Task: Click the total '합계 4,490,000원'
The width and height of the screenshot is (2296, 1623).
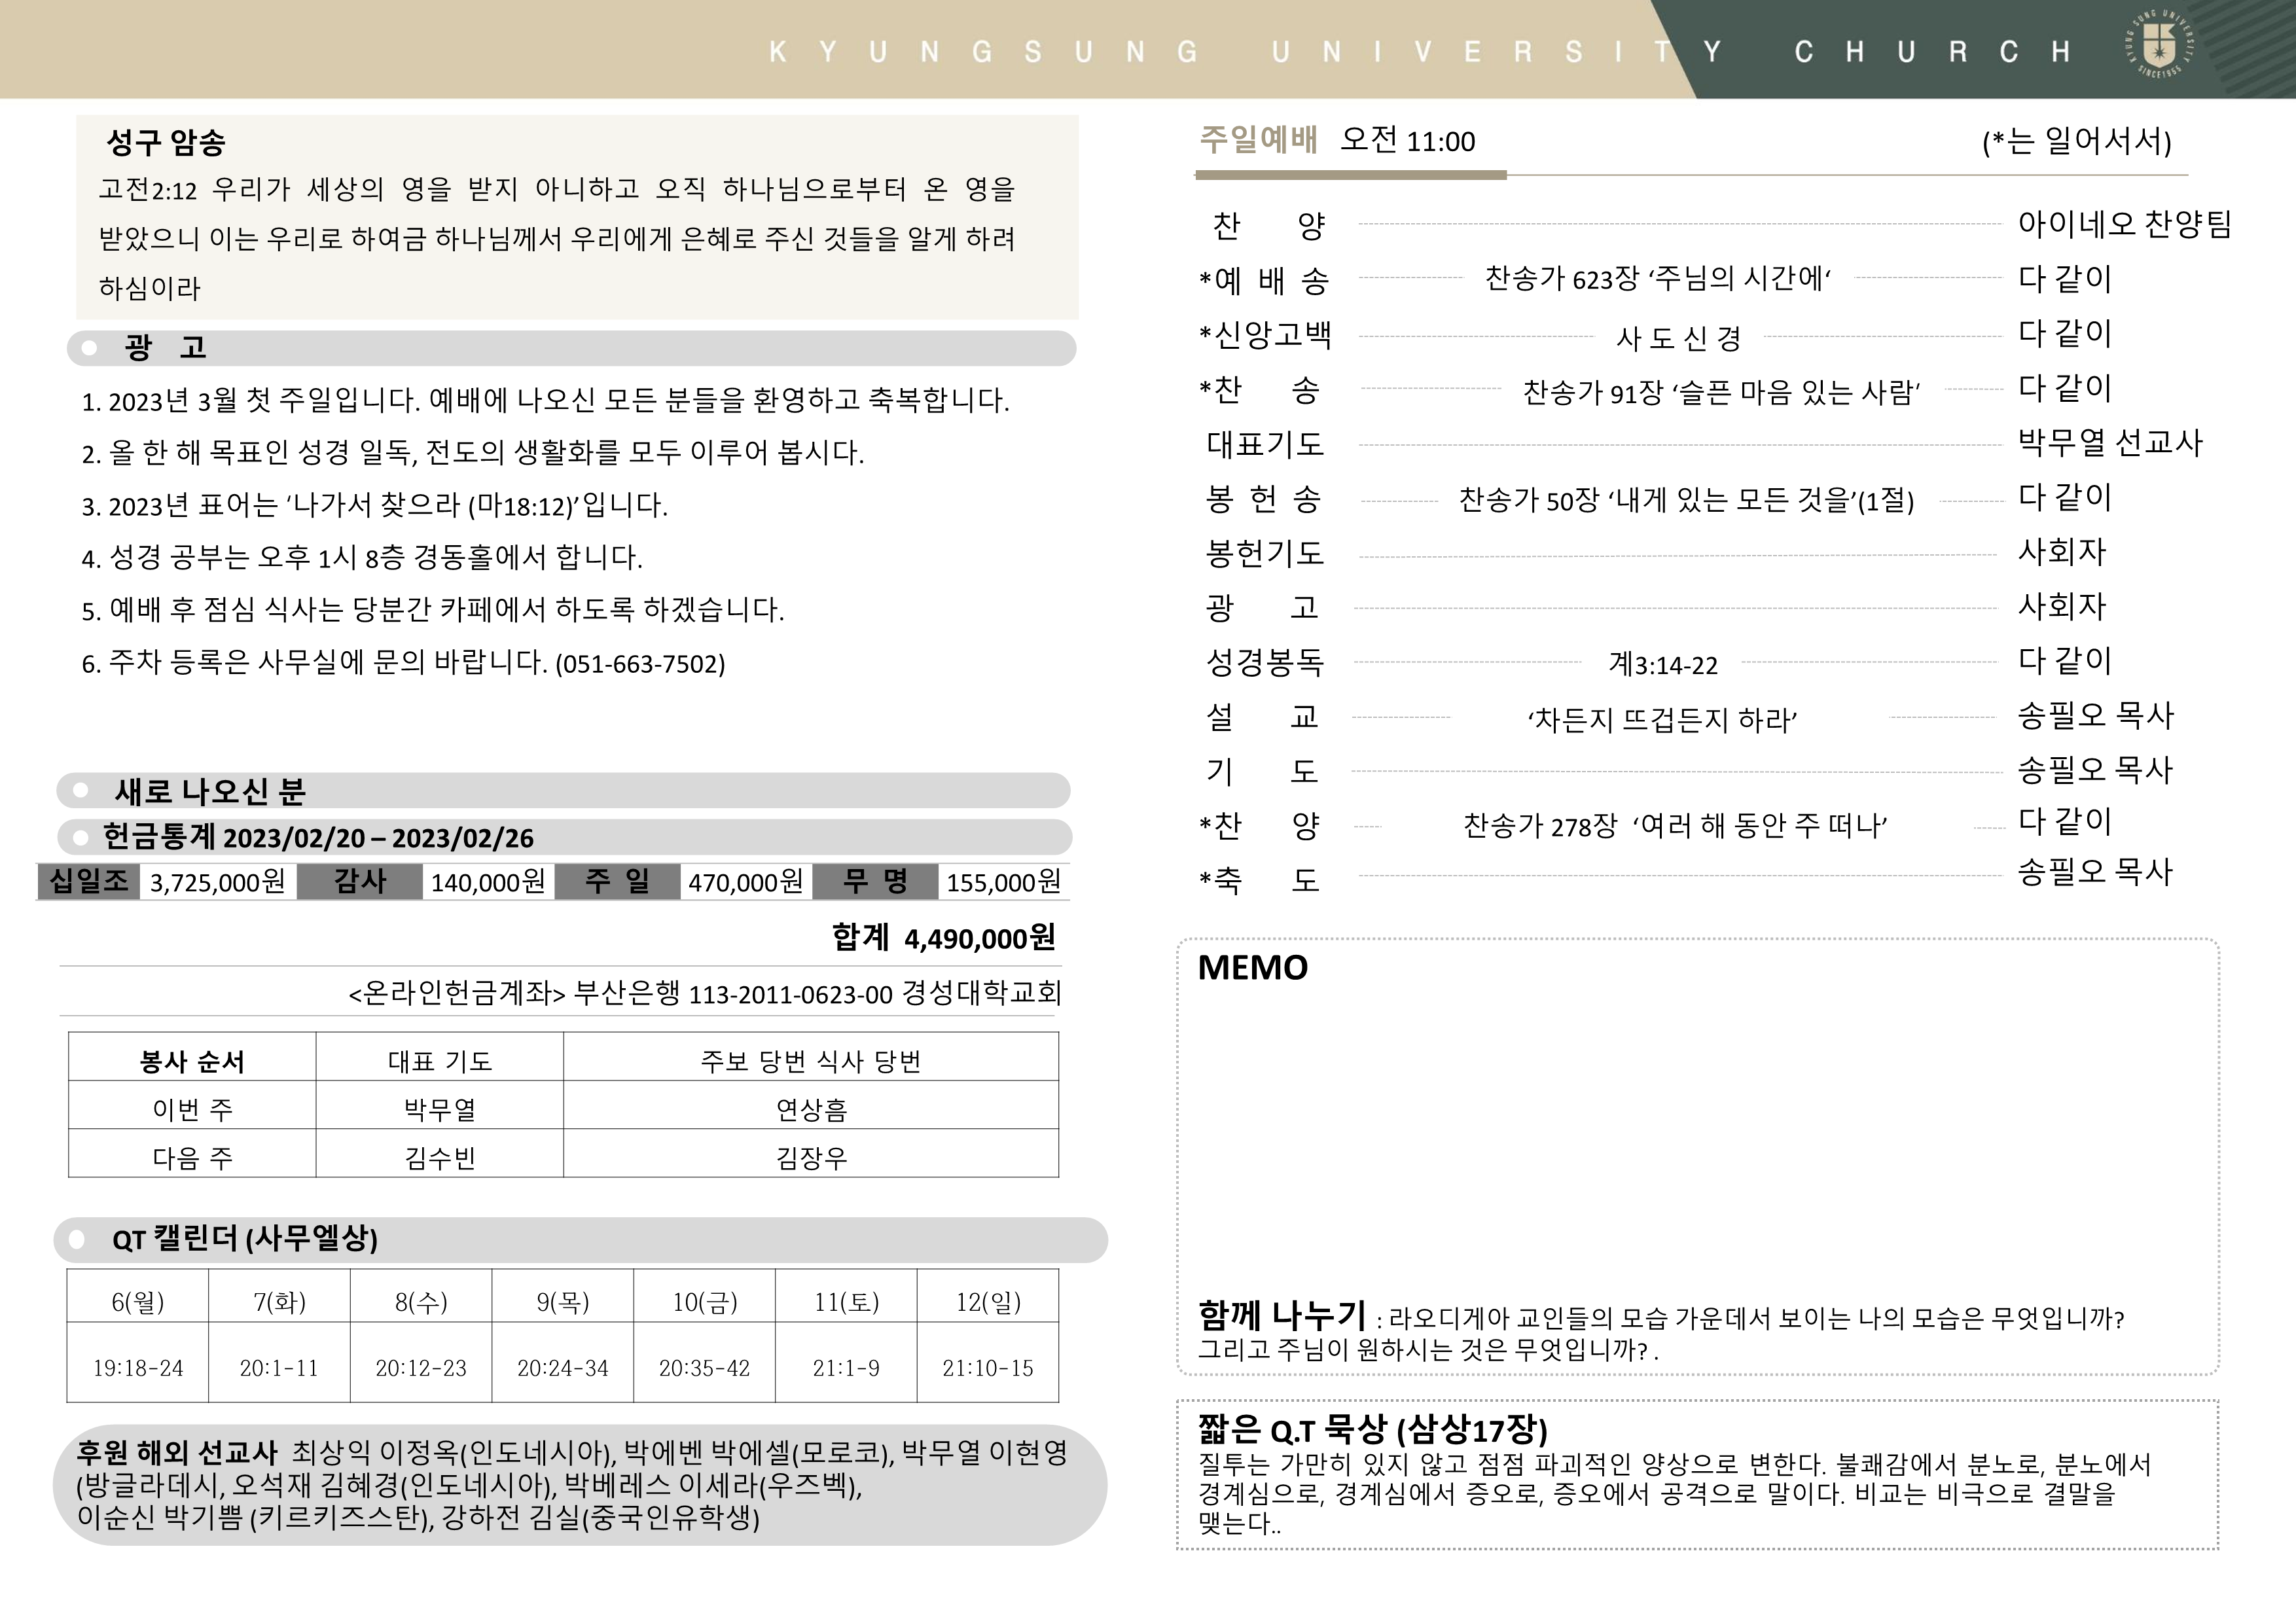Action: pos(944,938)
